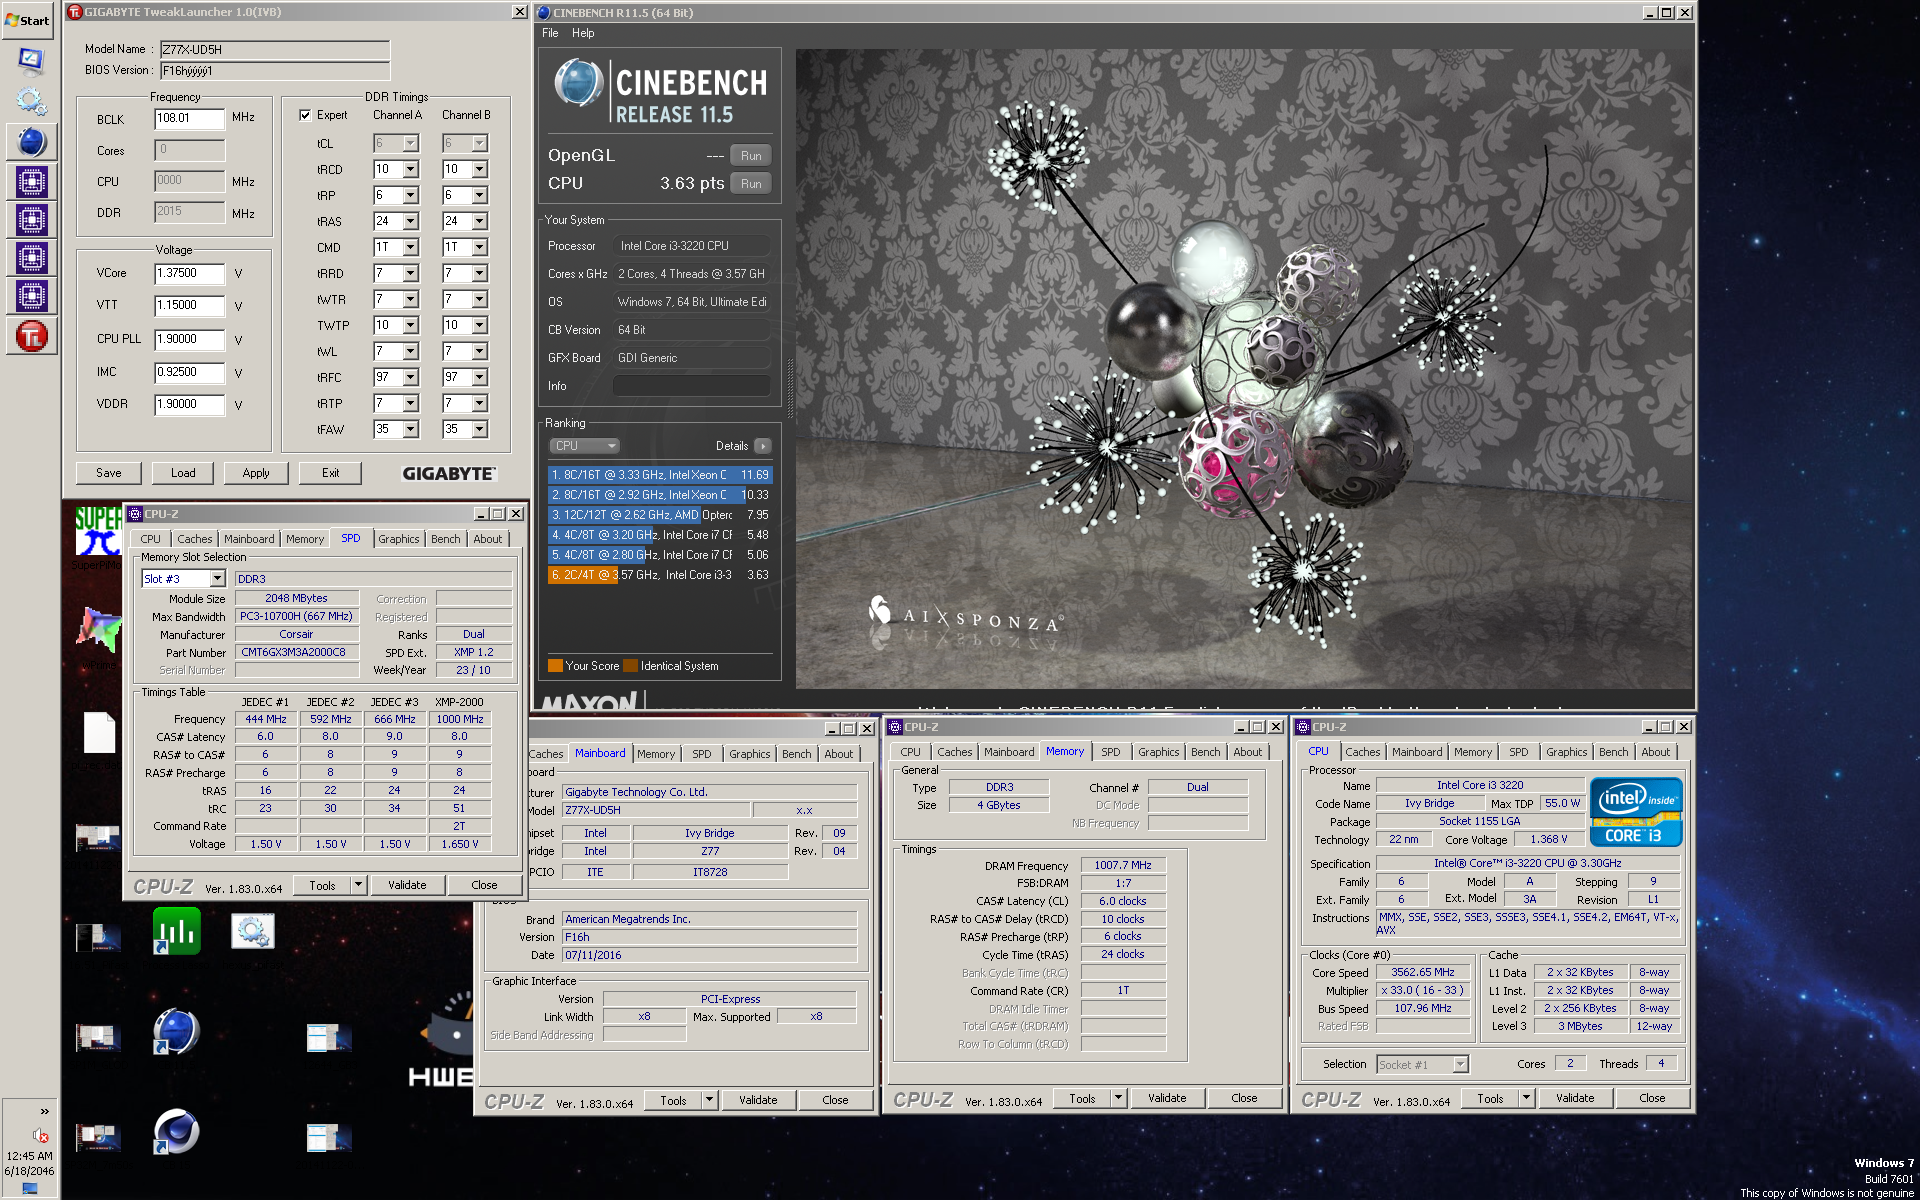Image resolution: width=1920 pixels, height=1200 pixels.
Task: Click the Intel Core i3 inside logo
Action: (x=1636, y=812)
